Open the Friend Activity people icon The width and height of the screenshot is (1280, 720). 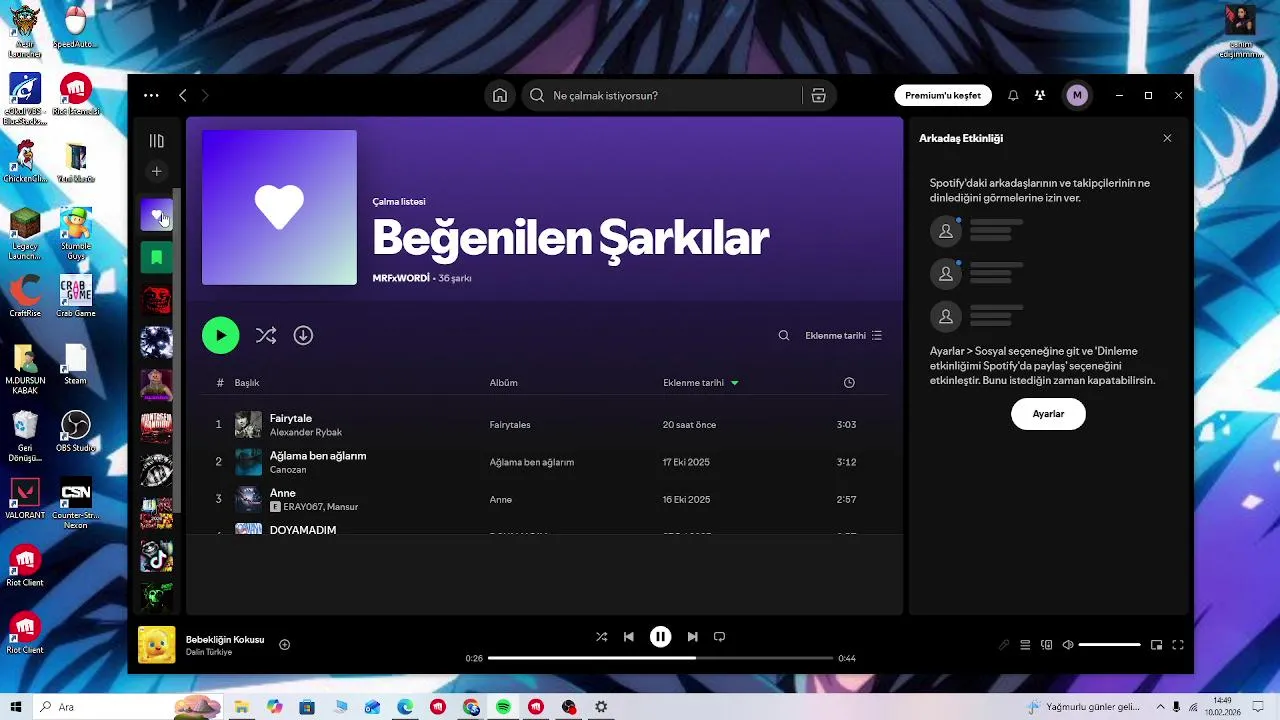tap(1040, 95)
